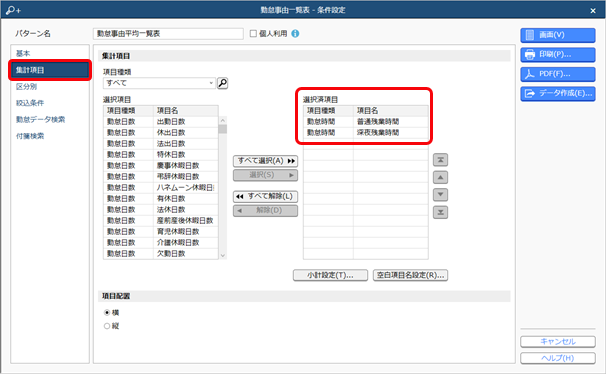
Task: Move selected item down one row
Action: point(440,195)
